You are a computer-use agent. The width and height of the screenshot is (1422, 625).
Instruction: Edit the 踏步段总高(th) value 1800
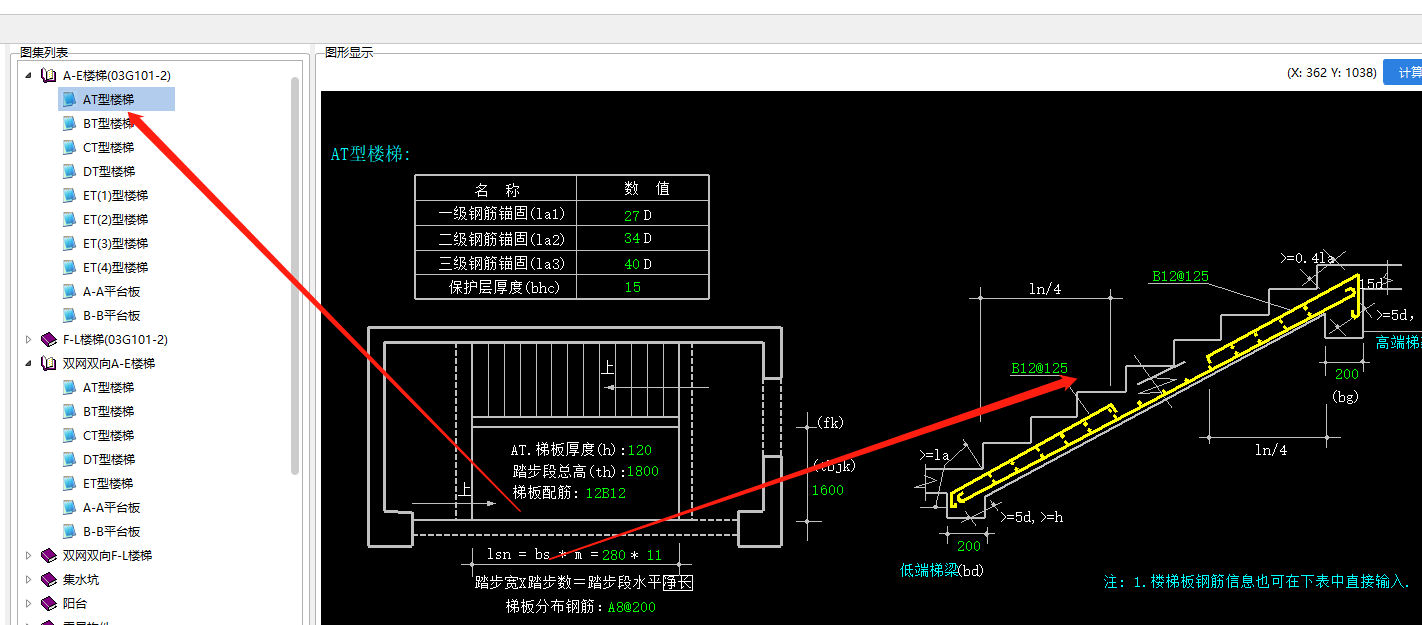642,471
